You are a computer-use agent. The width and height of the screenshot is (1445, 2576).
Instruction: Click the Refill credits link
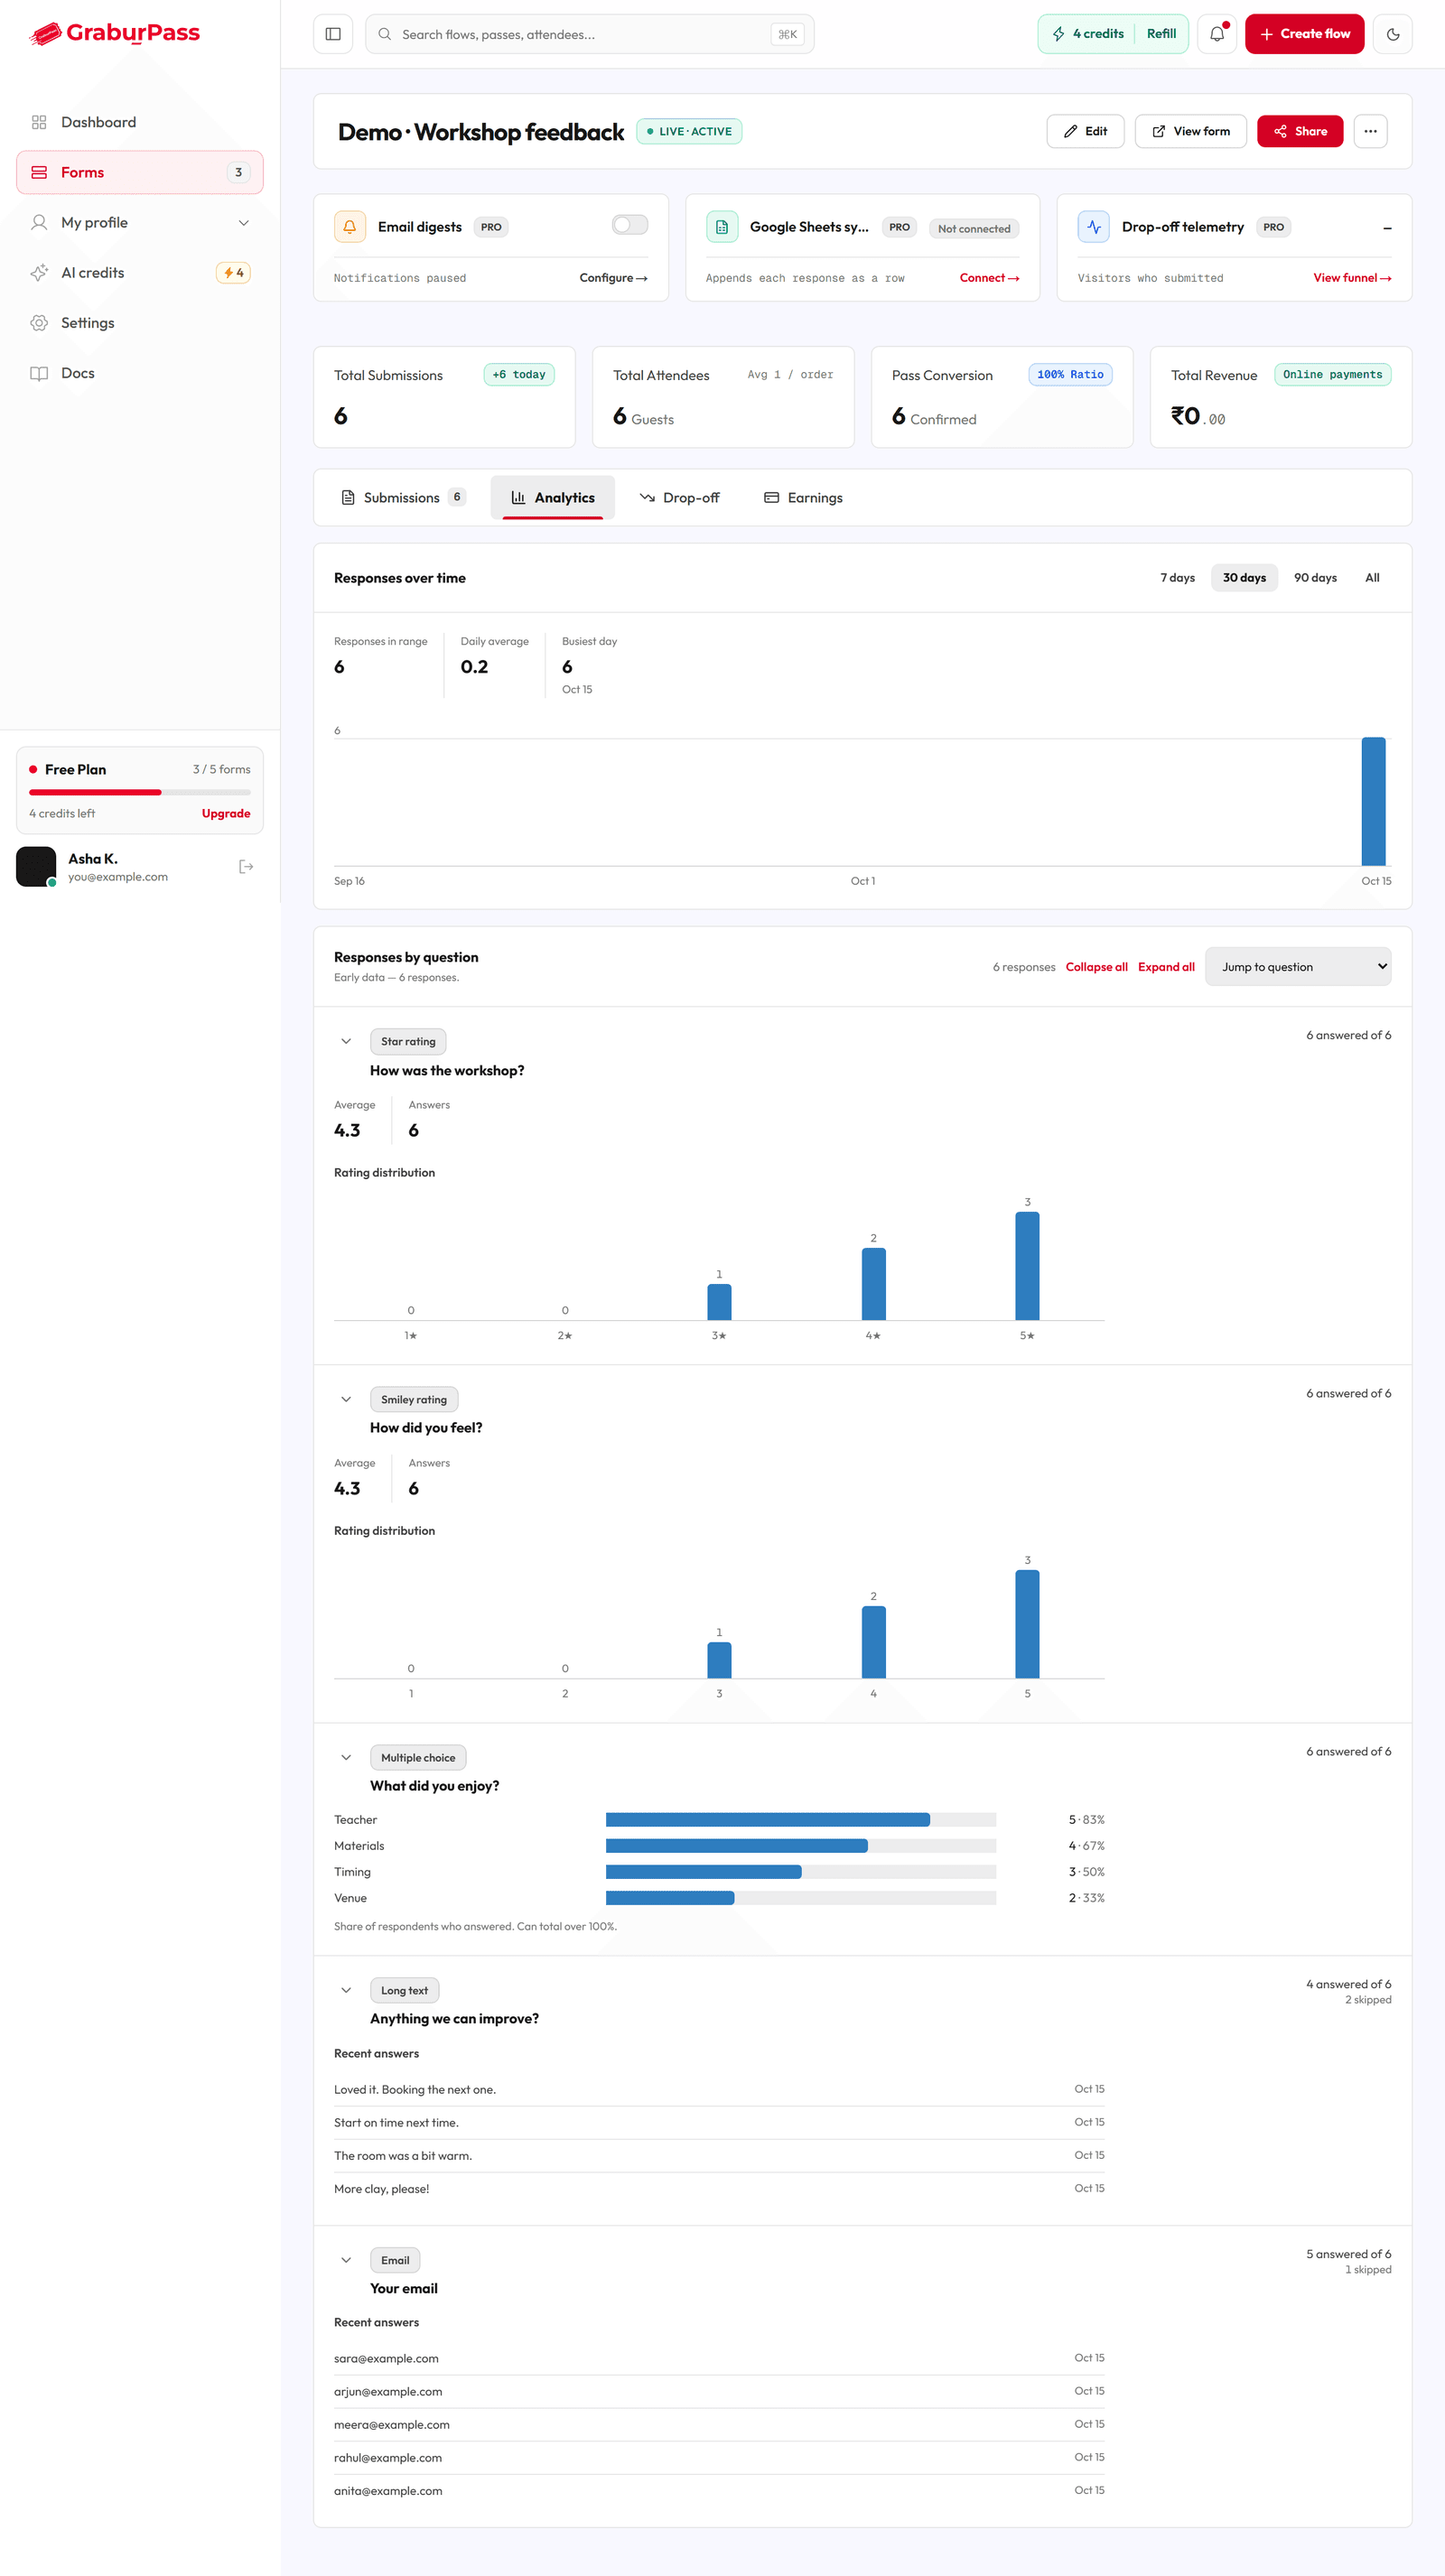(x=1161, y=34)
